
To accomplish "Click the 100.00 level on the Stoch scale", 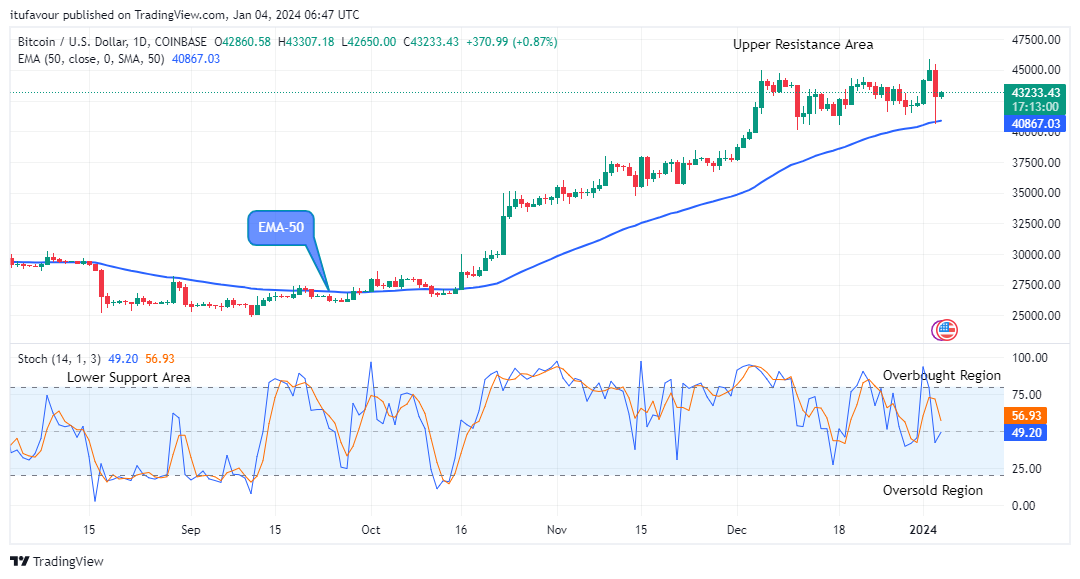I will (1030, 357).
